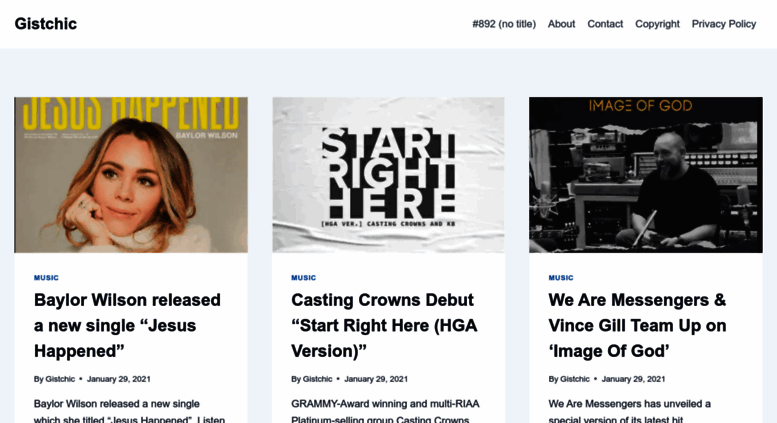Image resolution: width=777 pixels, height=423 pixels.
Task: Select Music category above We Are Messengers post
Action: click(x=561, y=278)
